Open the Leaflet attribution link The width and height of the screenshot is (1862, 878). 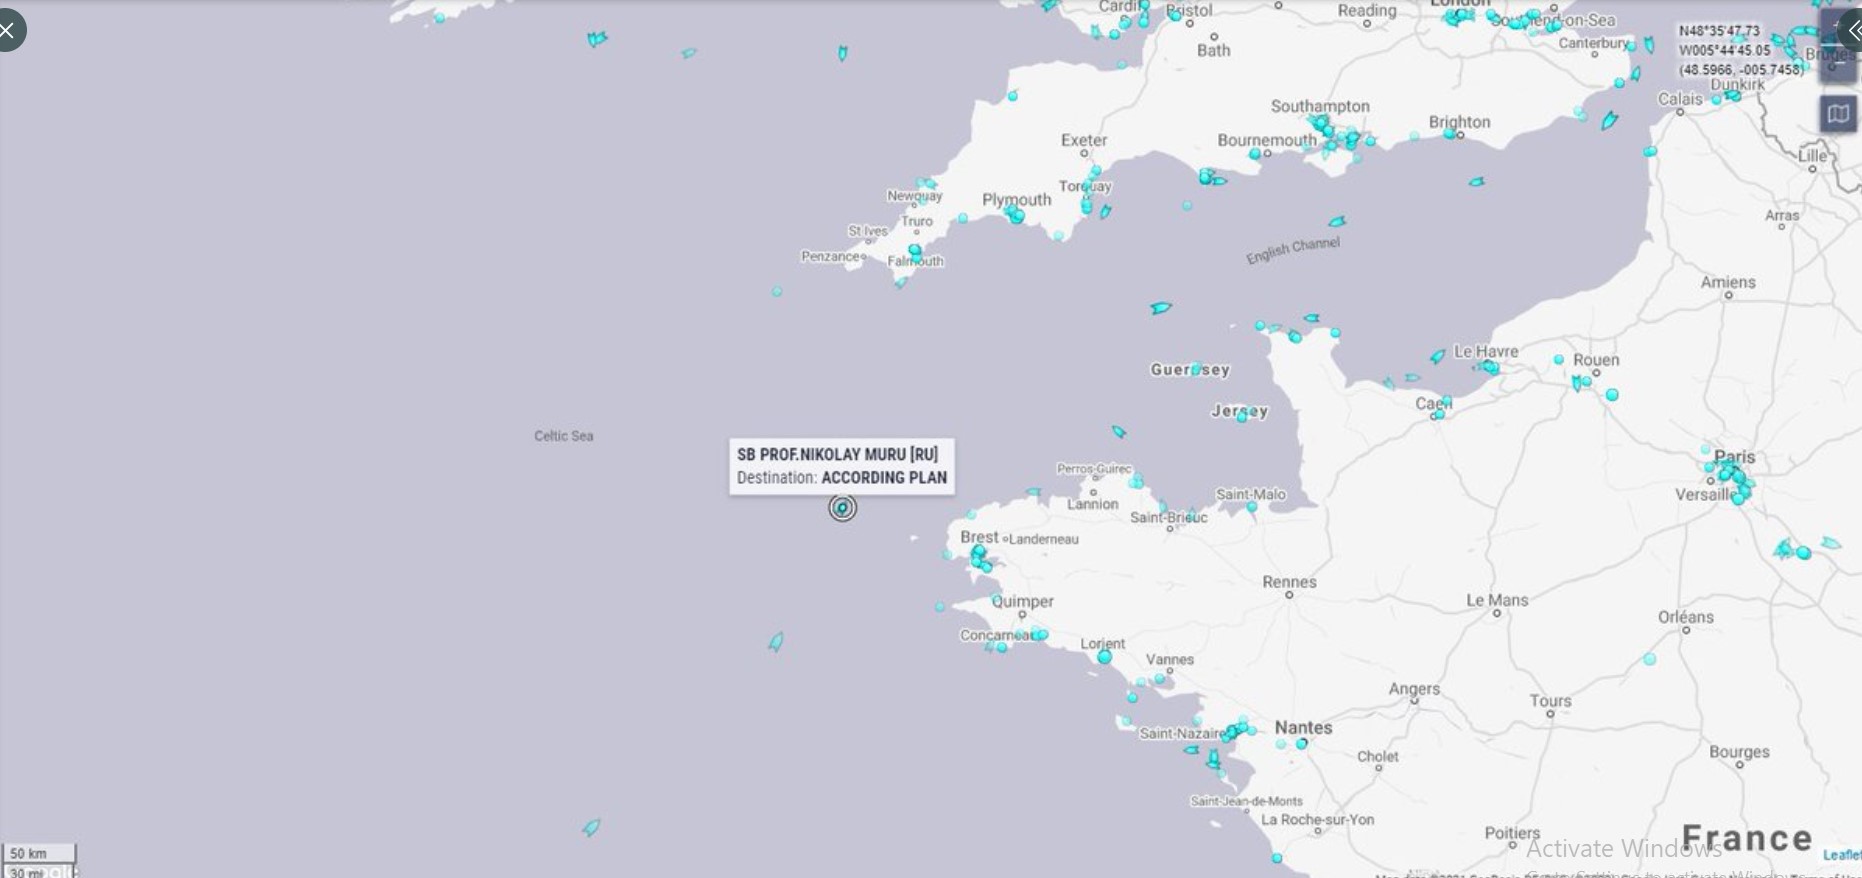click(x=1841, y=854)
